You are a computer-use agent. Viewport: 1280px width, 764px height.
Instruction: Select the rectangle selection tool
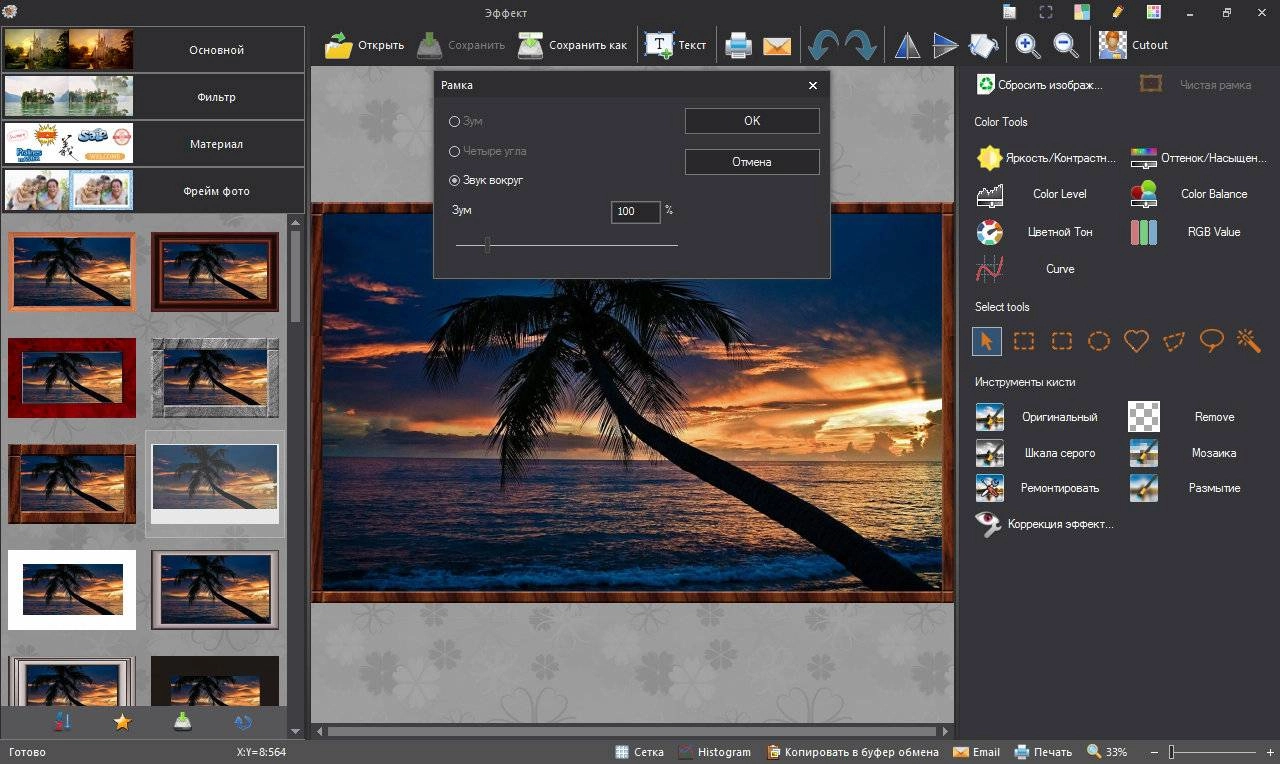1024,341
